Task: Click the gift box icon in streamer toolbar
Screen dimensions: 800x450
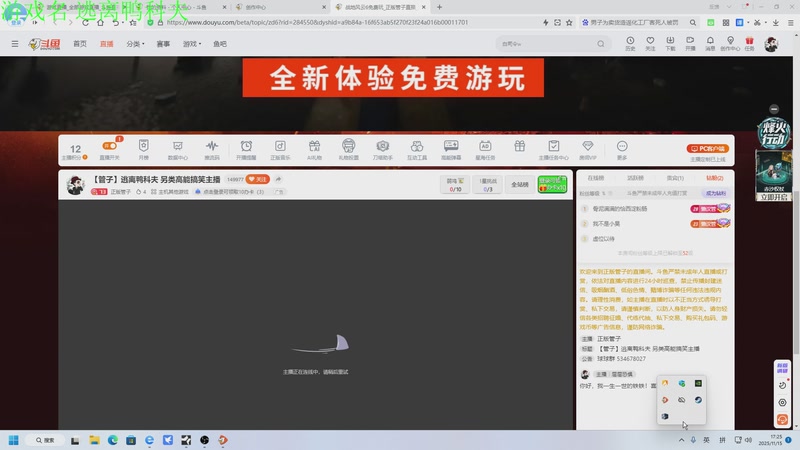Action: pyautogui.click(x=519, y=146)
